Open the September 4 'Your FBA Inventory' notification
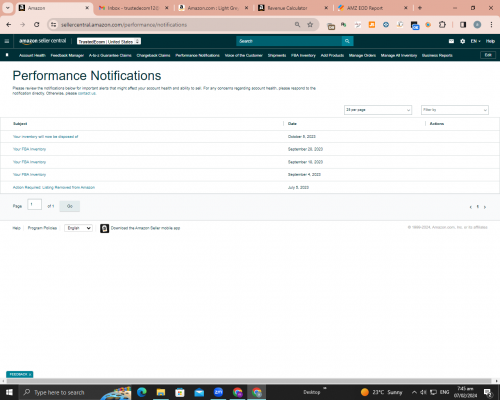This screenshot has width=500, height=400. click(29, 175)
